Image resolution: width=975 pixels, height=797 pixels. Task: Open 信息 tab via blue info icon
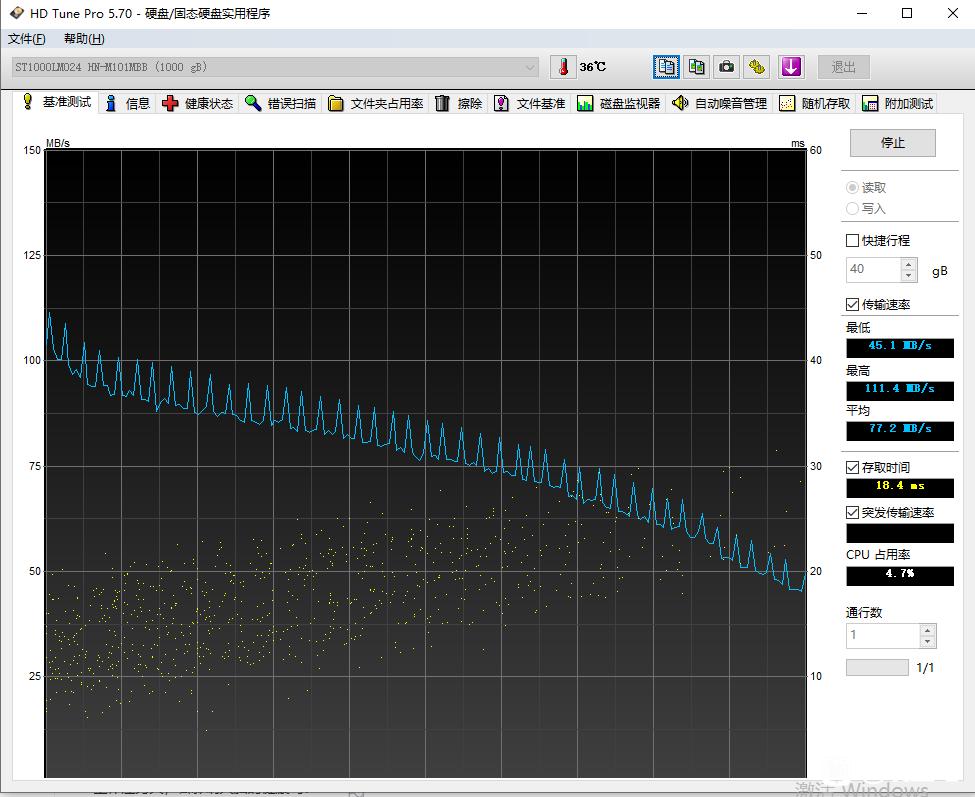(111, 103)
